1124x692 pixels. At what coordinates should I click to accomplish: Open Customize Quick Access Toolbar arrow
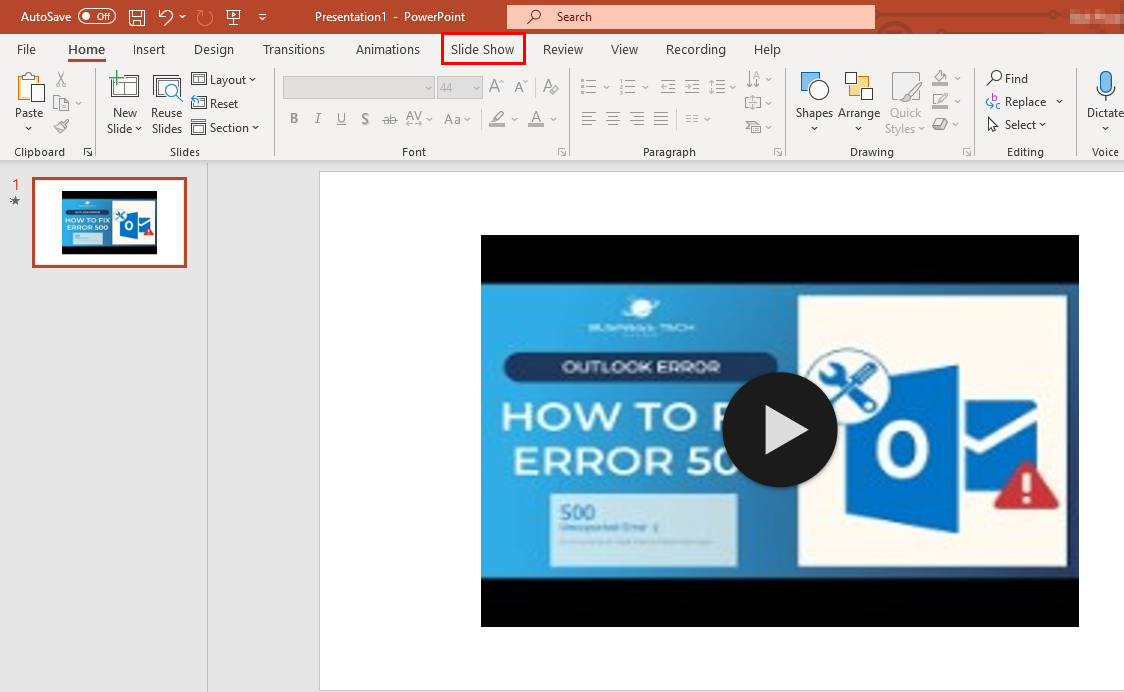[262, 17]
